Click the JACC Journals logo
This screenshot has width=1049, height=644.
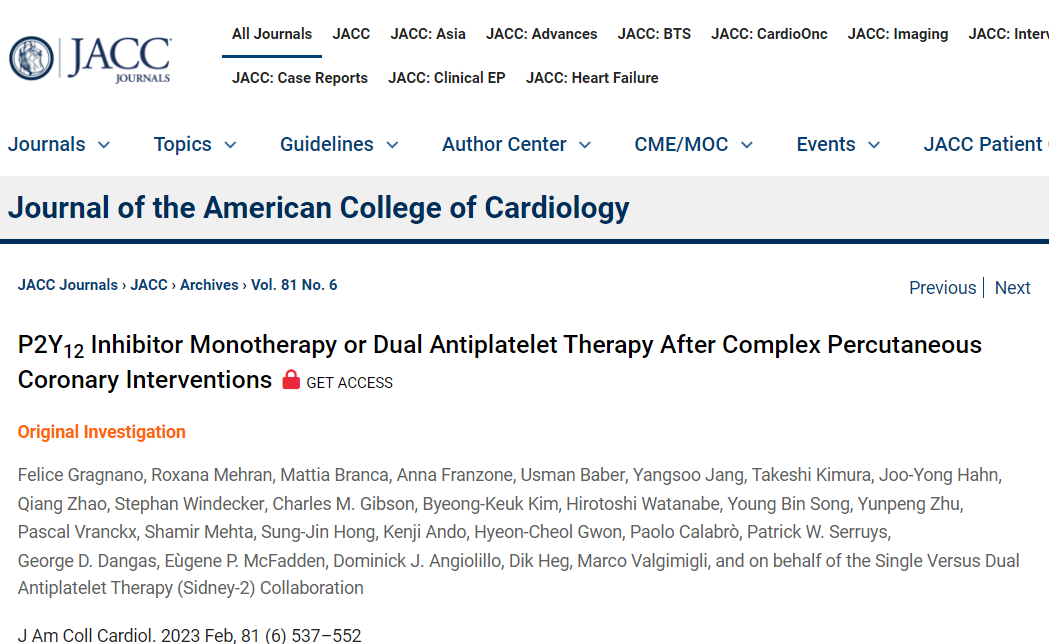[90, 59]
